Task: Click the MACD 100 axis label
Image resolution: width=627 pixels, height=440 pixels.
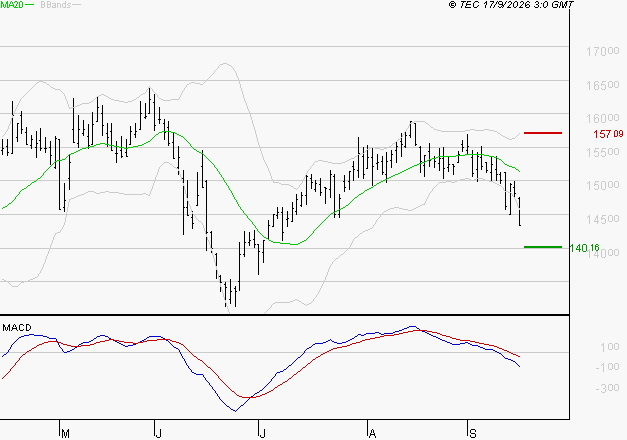Action: 610,347
